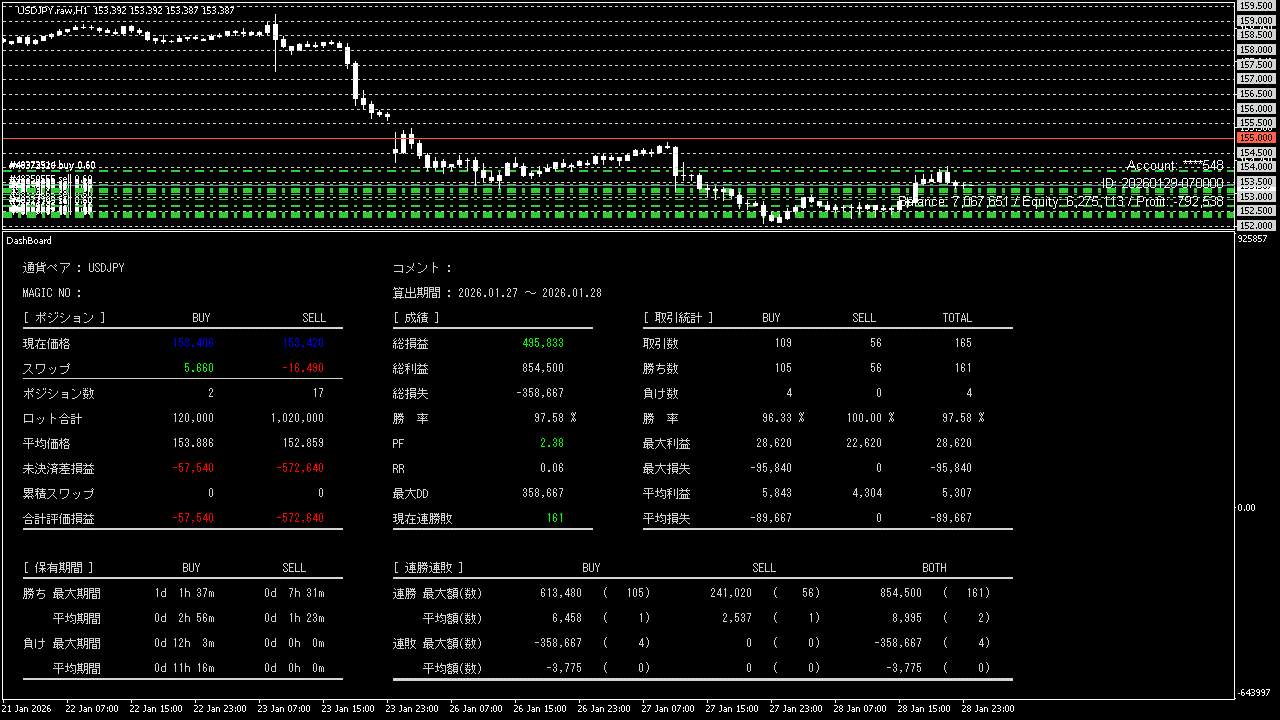
Task: Click the DashBoard sub-window title
Action: pyautogui.click(x=29, y=241)
